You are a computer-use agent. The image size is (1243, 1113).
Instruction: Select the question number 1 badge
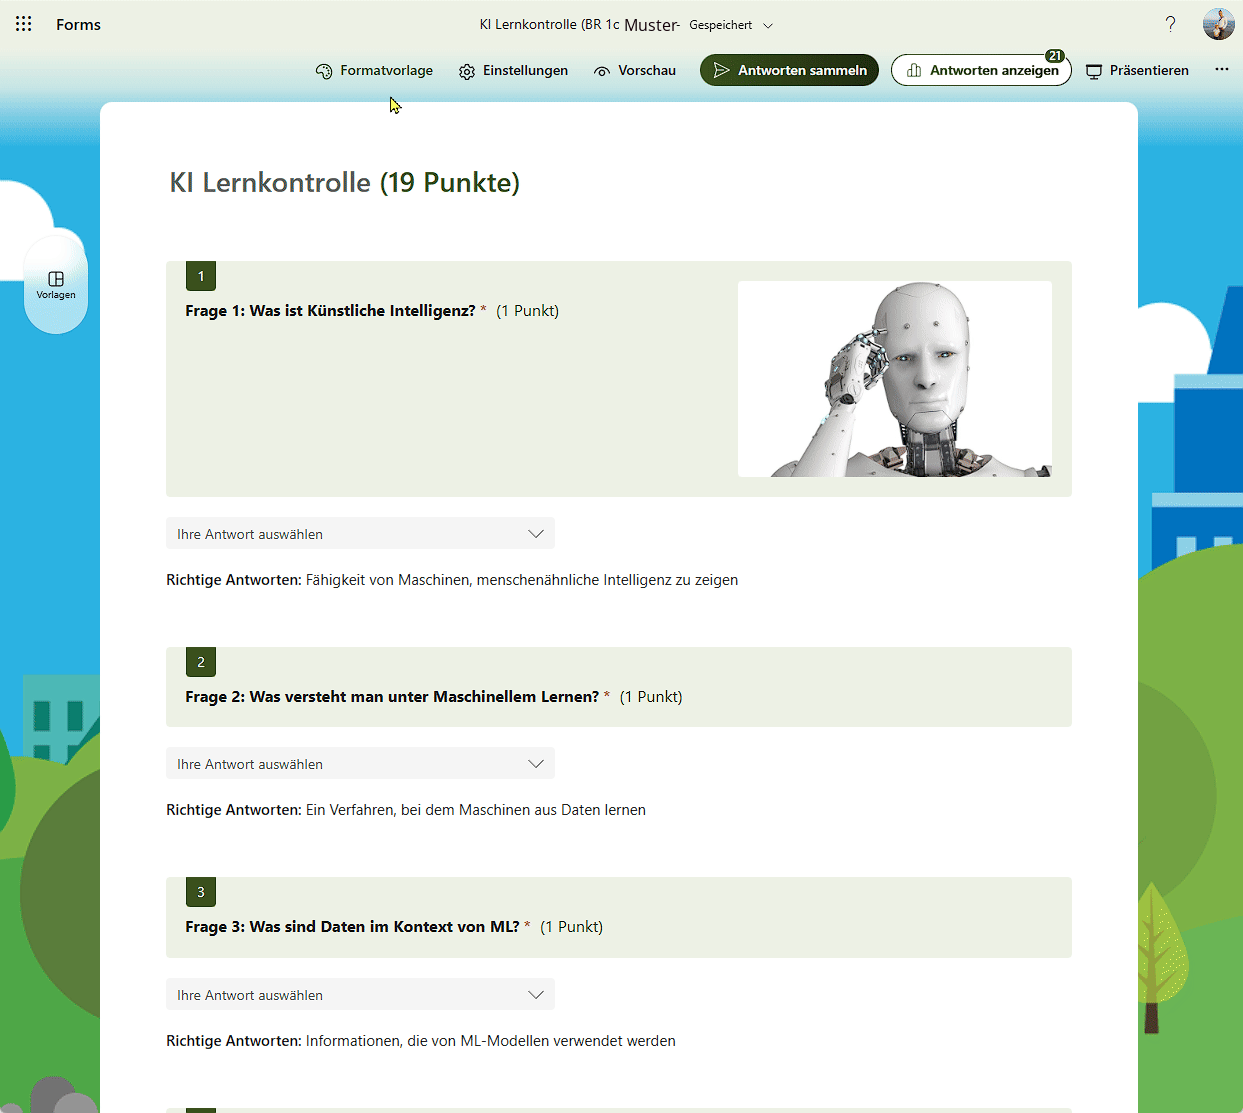click(201, 276)
